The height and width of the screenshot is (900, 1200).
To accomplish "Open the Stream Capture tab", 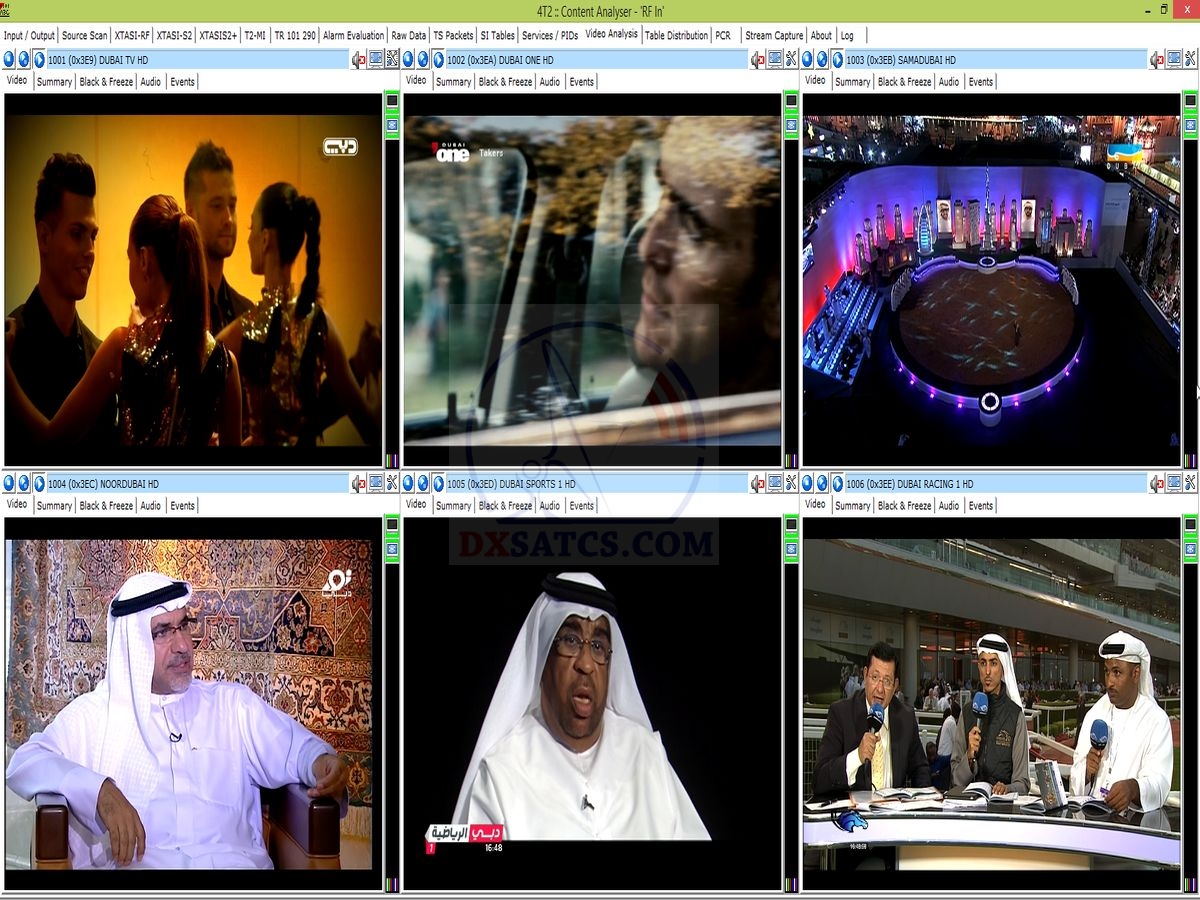I will (774, 35).
